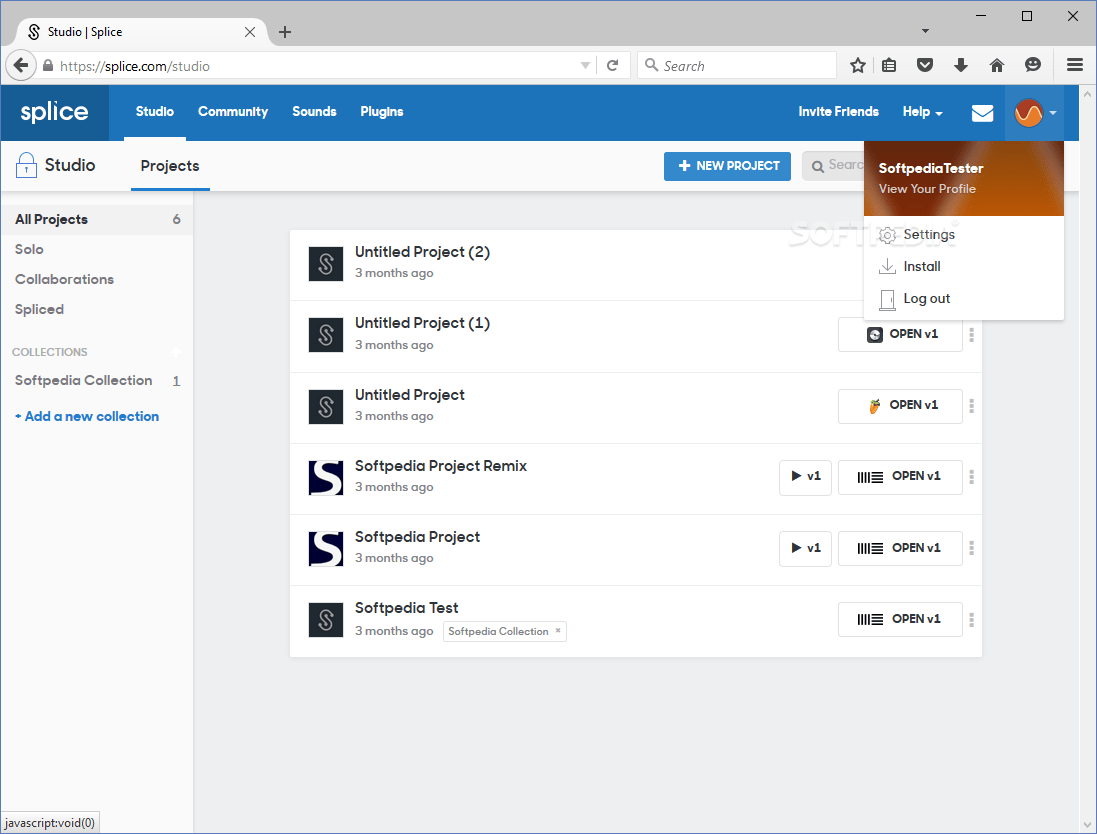Click the Softpedia Project Remix thumbnail
1097x834 pixels.
coord(325,477)
